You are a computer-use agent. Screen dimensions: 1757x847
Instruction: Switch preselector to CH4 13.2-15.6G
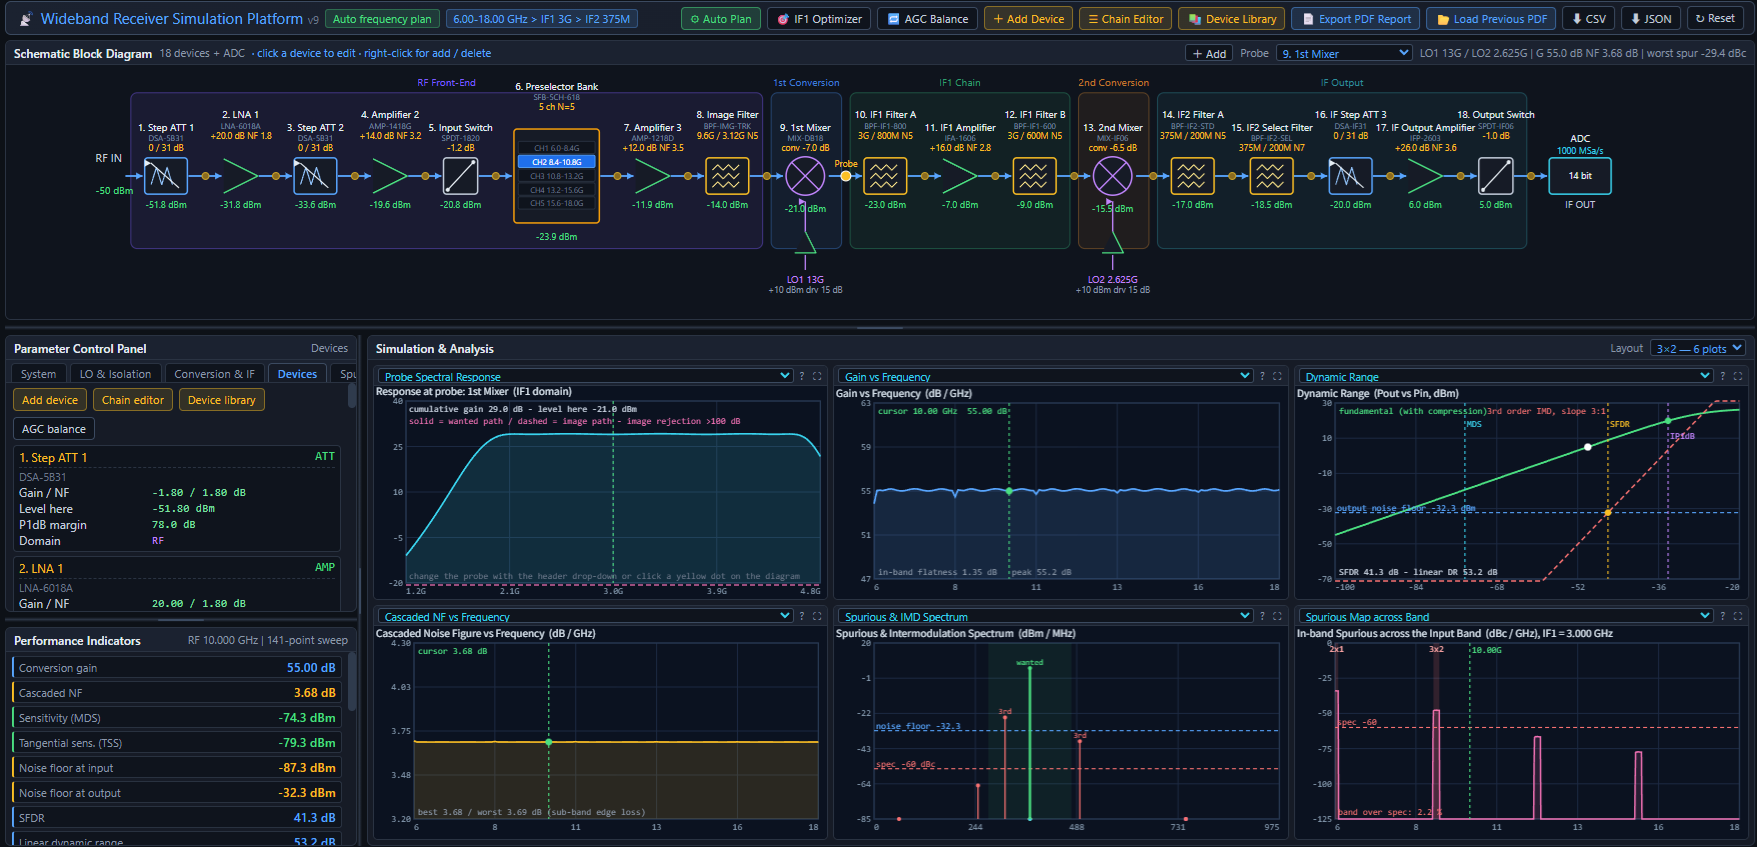[556, 190]
